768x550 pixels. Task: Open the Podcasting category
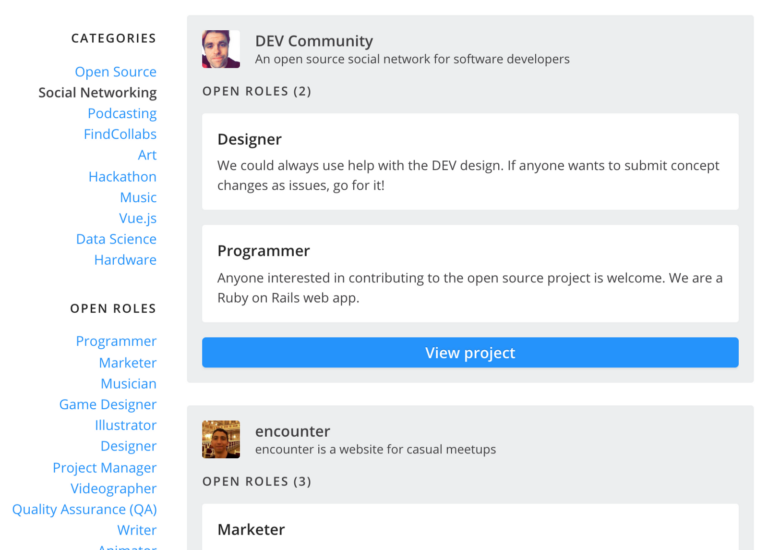(122, 113)
